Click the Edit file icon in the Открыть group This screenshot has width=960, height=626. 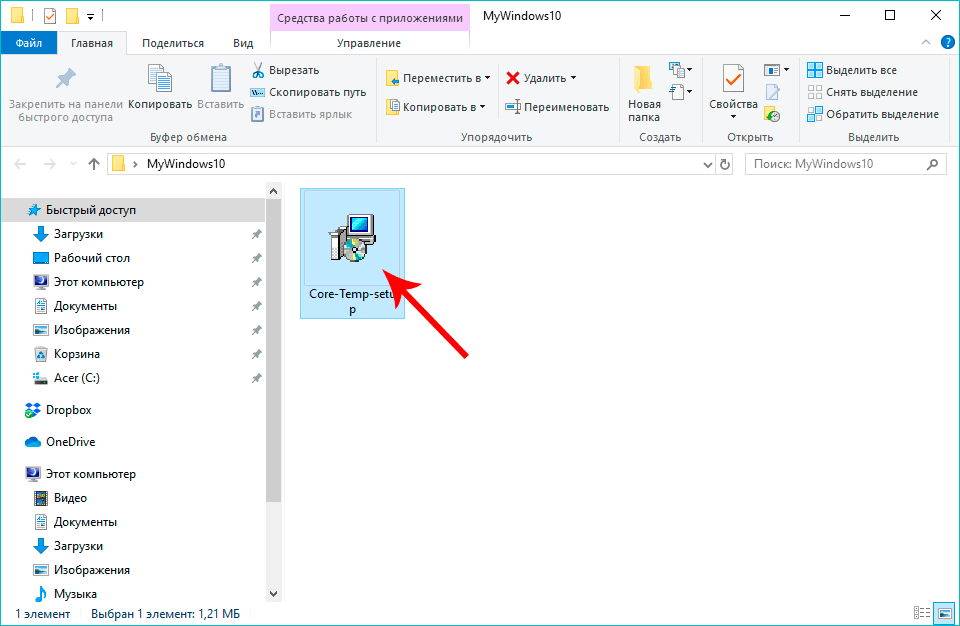click(773, 92)
